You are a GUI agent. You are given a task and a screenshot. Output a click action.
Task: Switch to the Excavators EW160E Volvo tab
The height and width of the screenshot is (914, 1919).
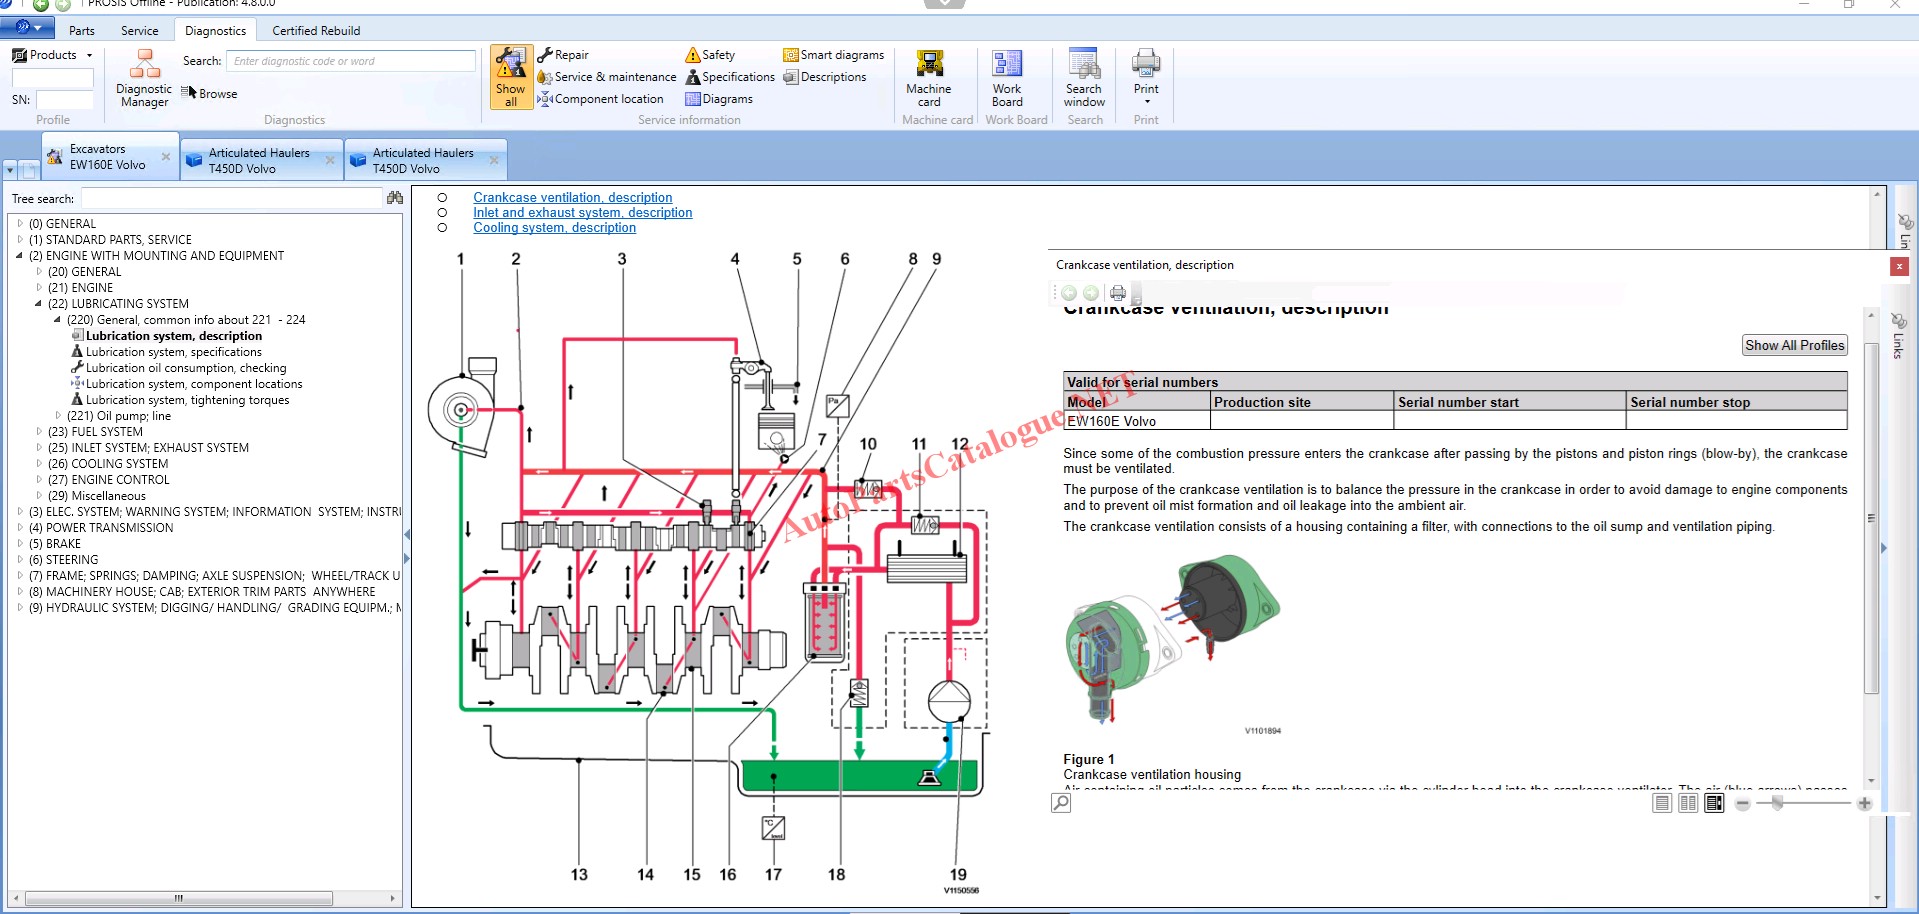pyautogui.click(x=107, y=157)
